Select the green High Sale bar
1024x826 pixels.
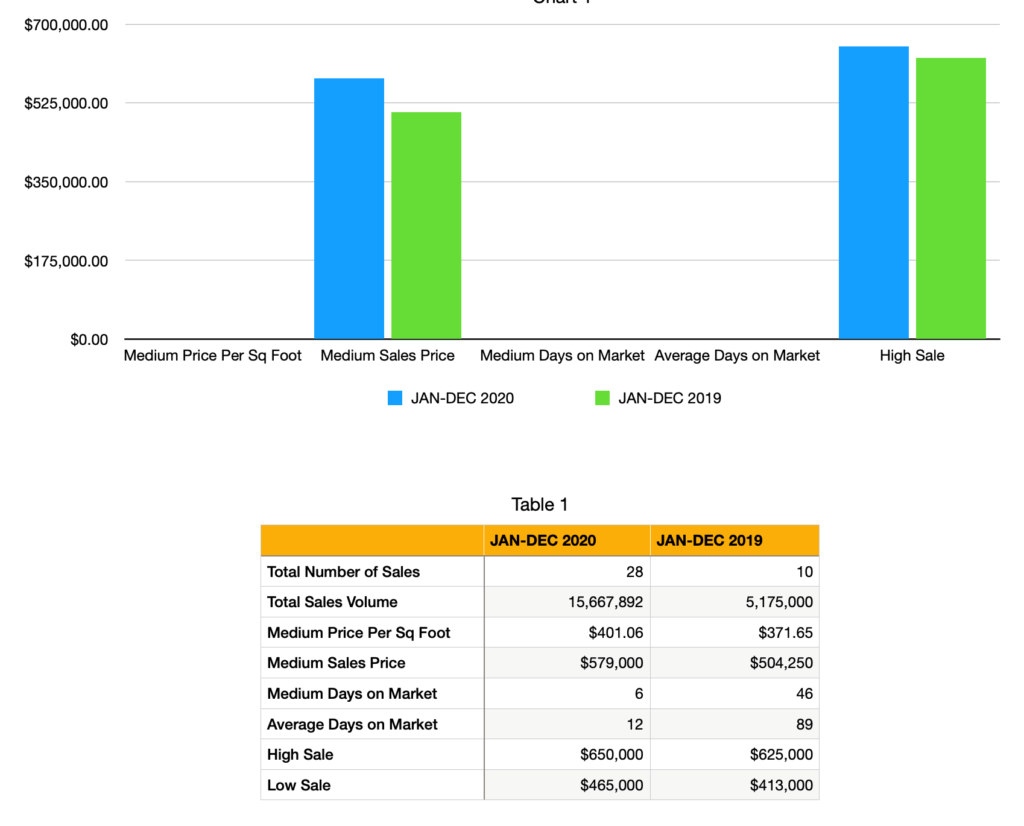[x=951, y=199]
